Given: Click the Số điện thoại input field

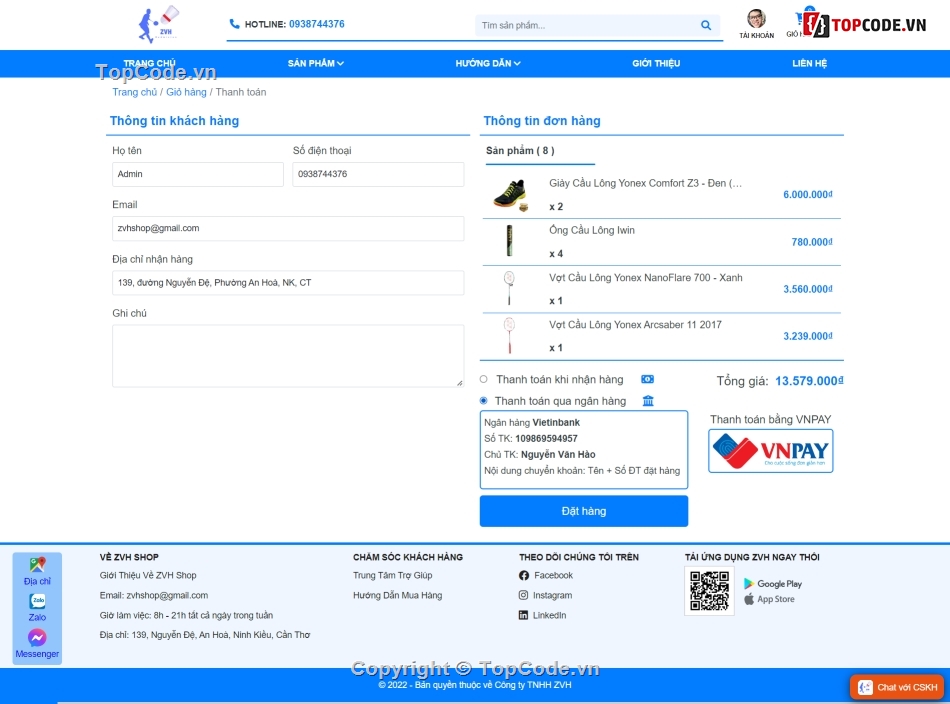Looking at the screenshot, I should [378, 174].
